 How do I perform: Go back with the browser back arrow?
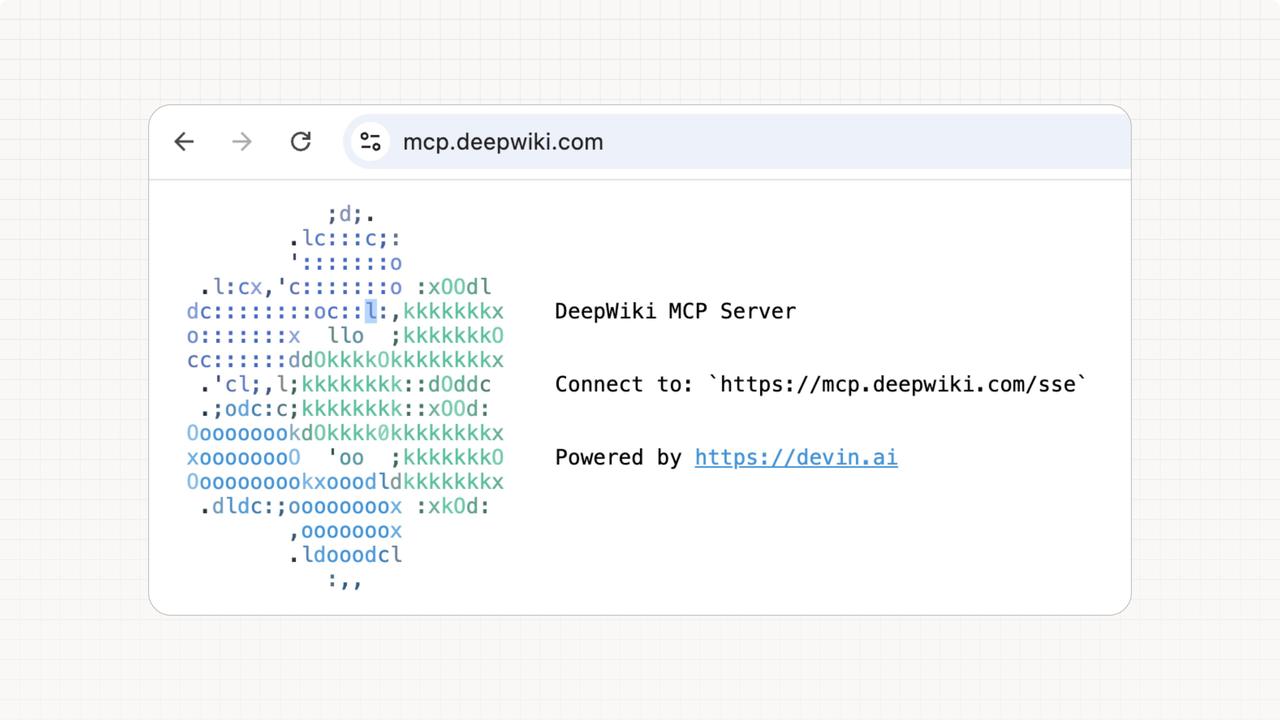click(x=184, y=142)
